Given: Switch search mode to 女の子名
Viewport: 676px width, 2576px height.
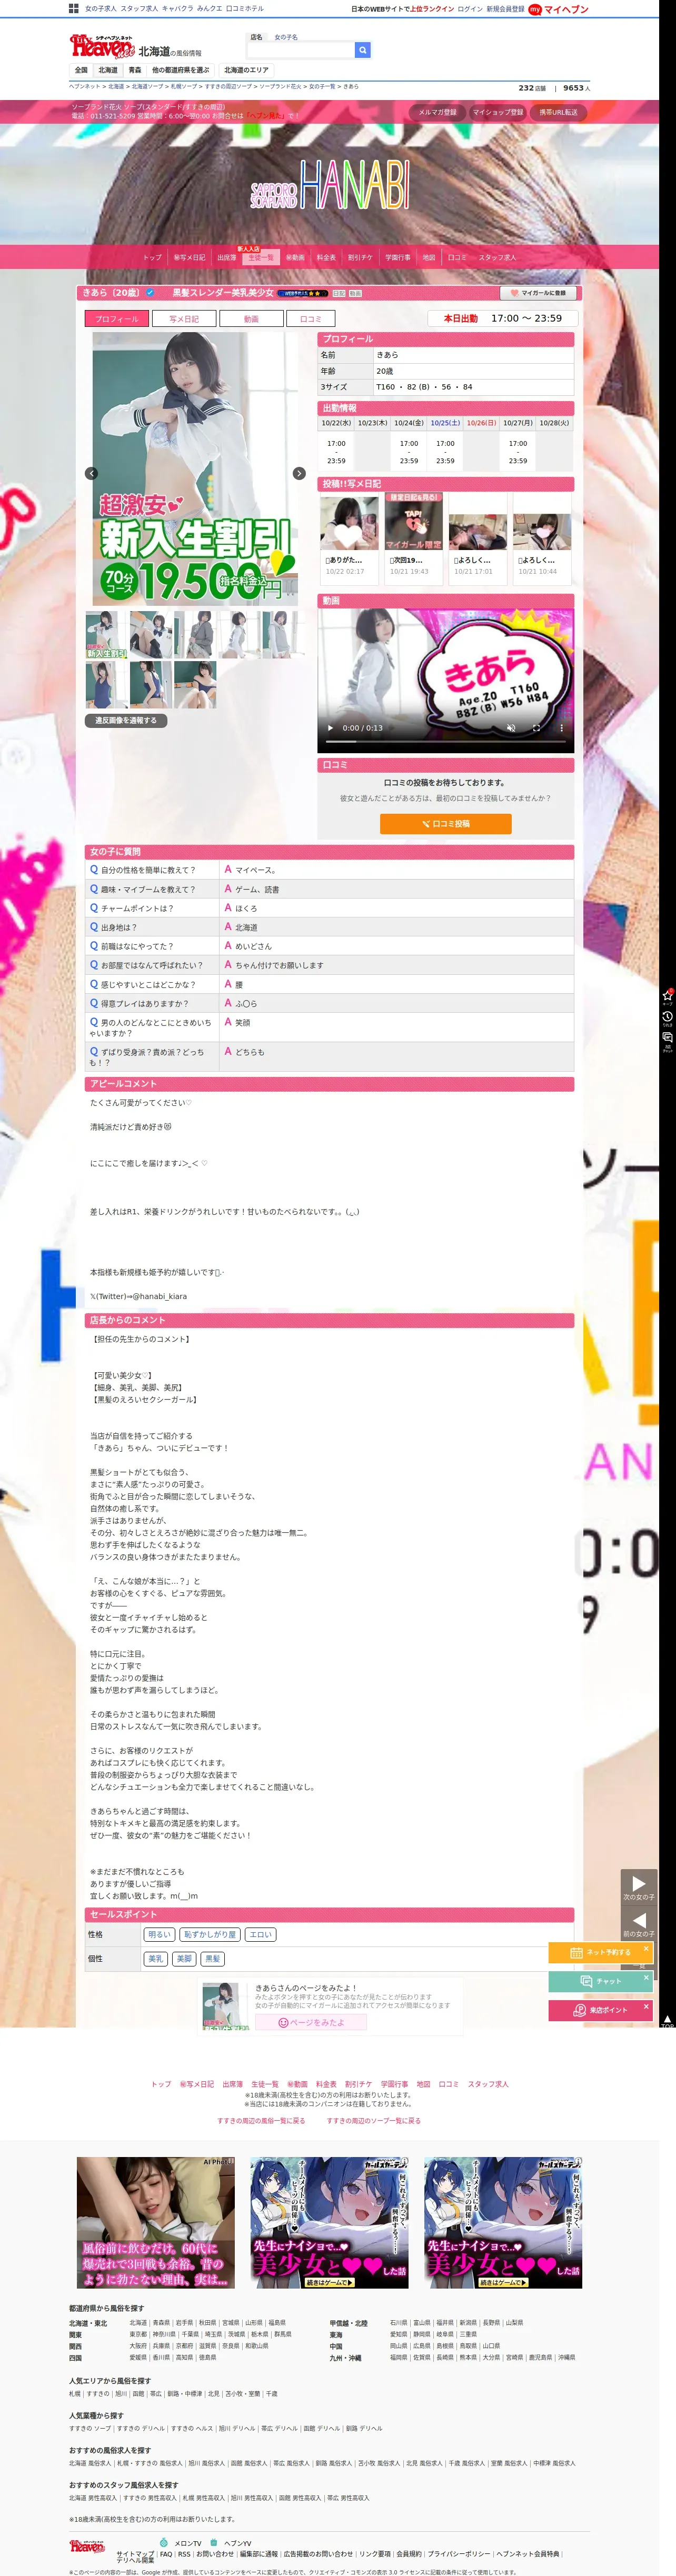Looking at the screenshot, I should 286,37.
